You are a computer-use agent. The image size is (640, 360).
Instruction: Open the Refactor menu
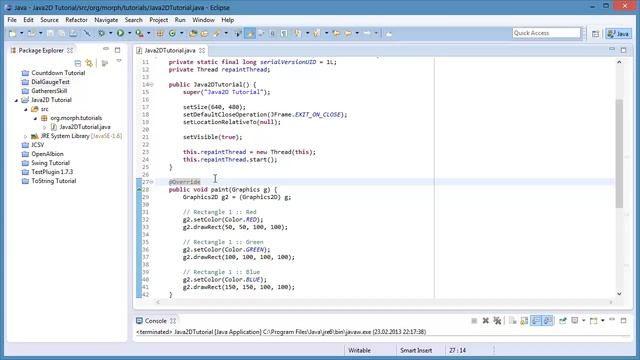(x=76, y=20)
